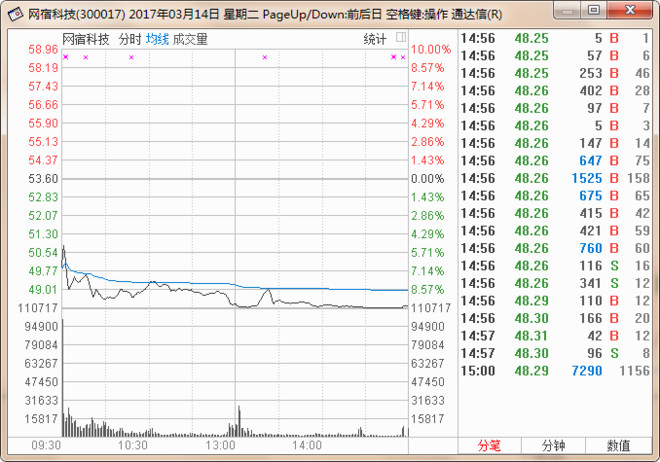Select the tick row with volume 760
The width and height of the screenshot is (660, 462).
tap(555, 248)
